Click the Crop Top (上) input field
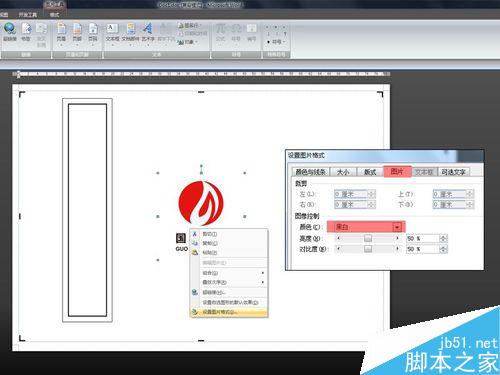500x375 pixels. point(449,194)
